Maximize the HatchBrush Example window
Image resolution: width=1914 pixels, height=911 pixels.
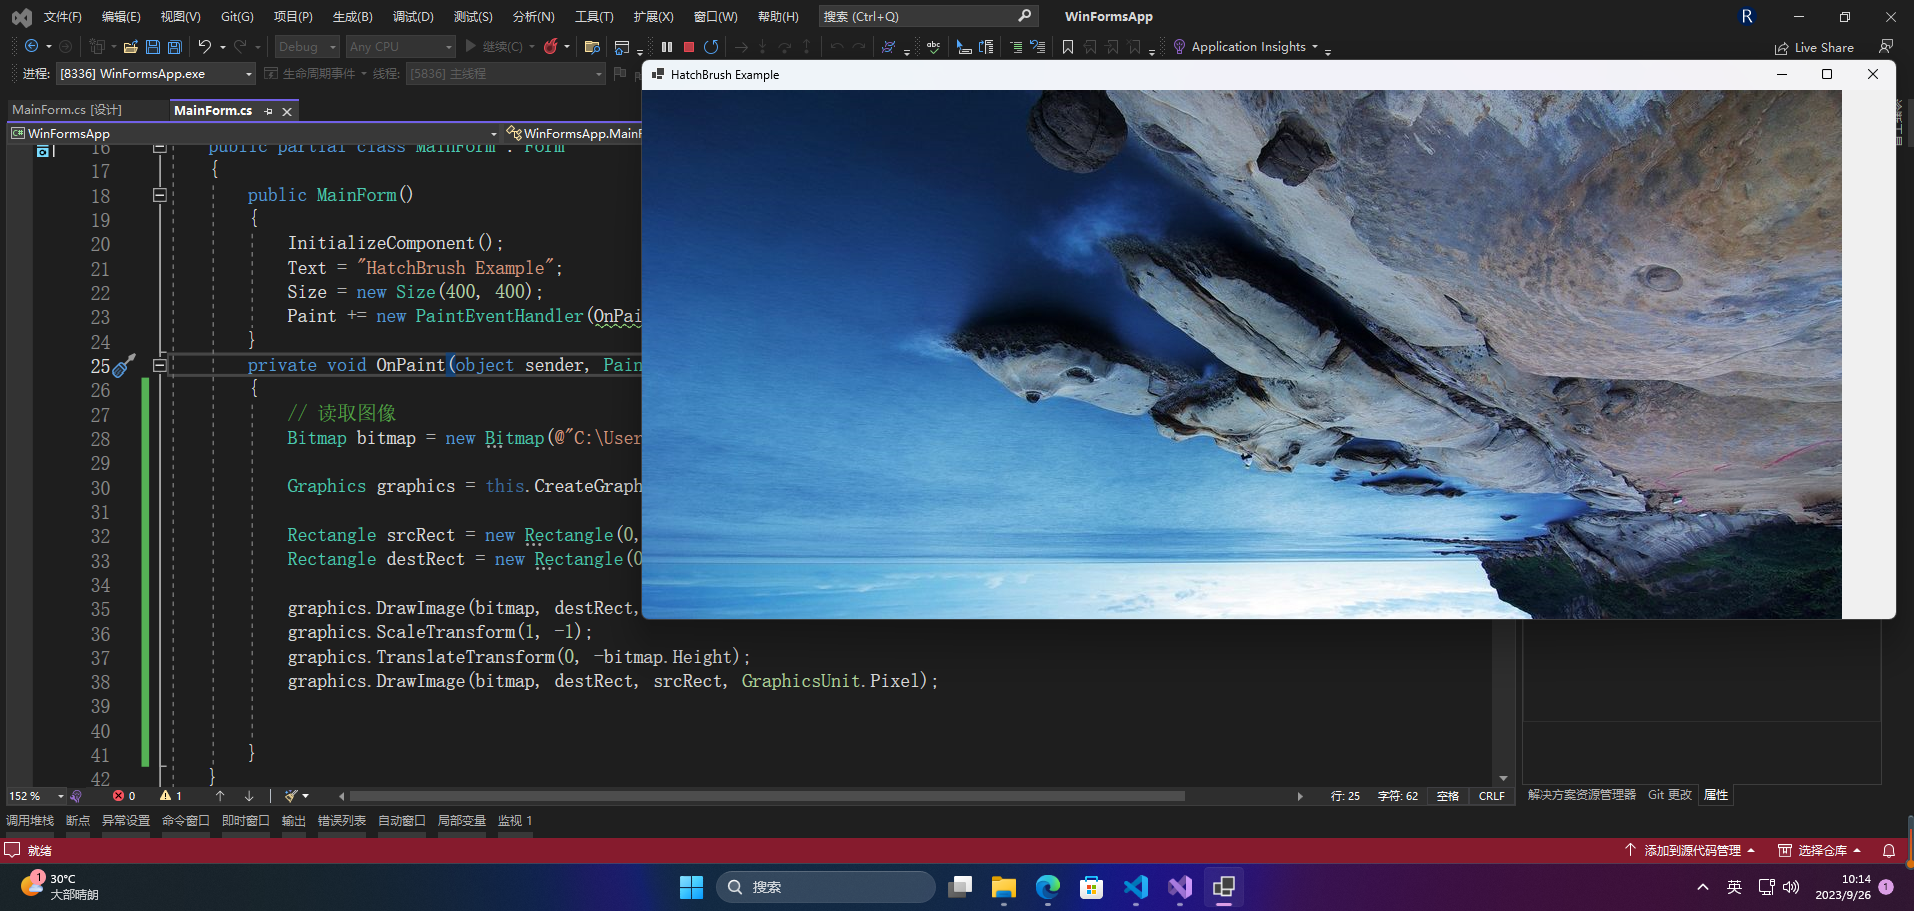coord(1827,74)
